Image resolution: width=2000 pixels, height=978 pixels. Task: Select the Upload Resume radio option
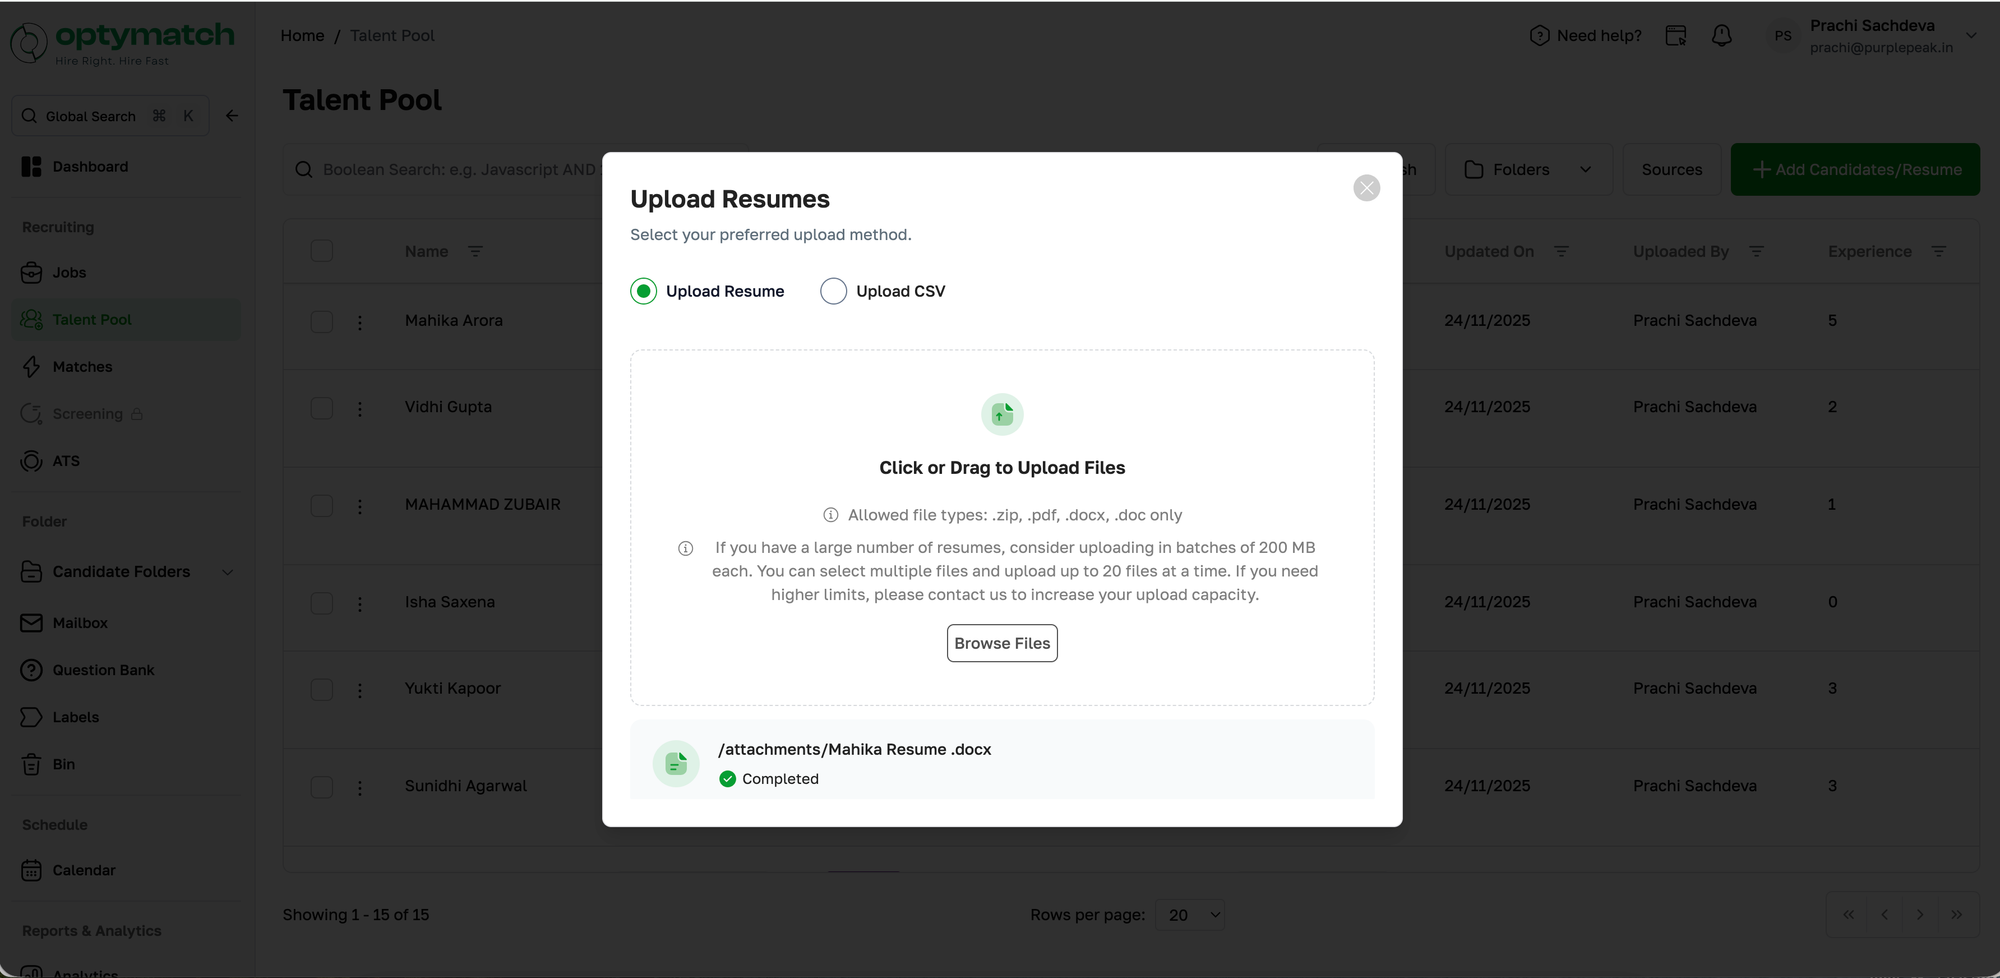644,291
